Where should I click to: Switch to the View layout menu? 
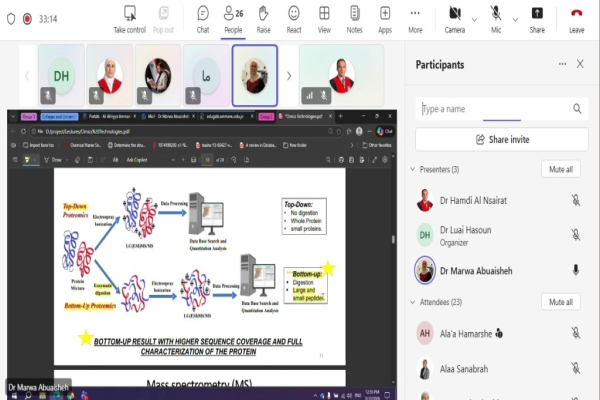(x=324, y=17)
